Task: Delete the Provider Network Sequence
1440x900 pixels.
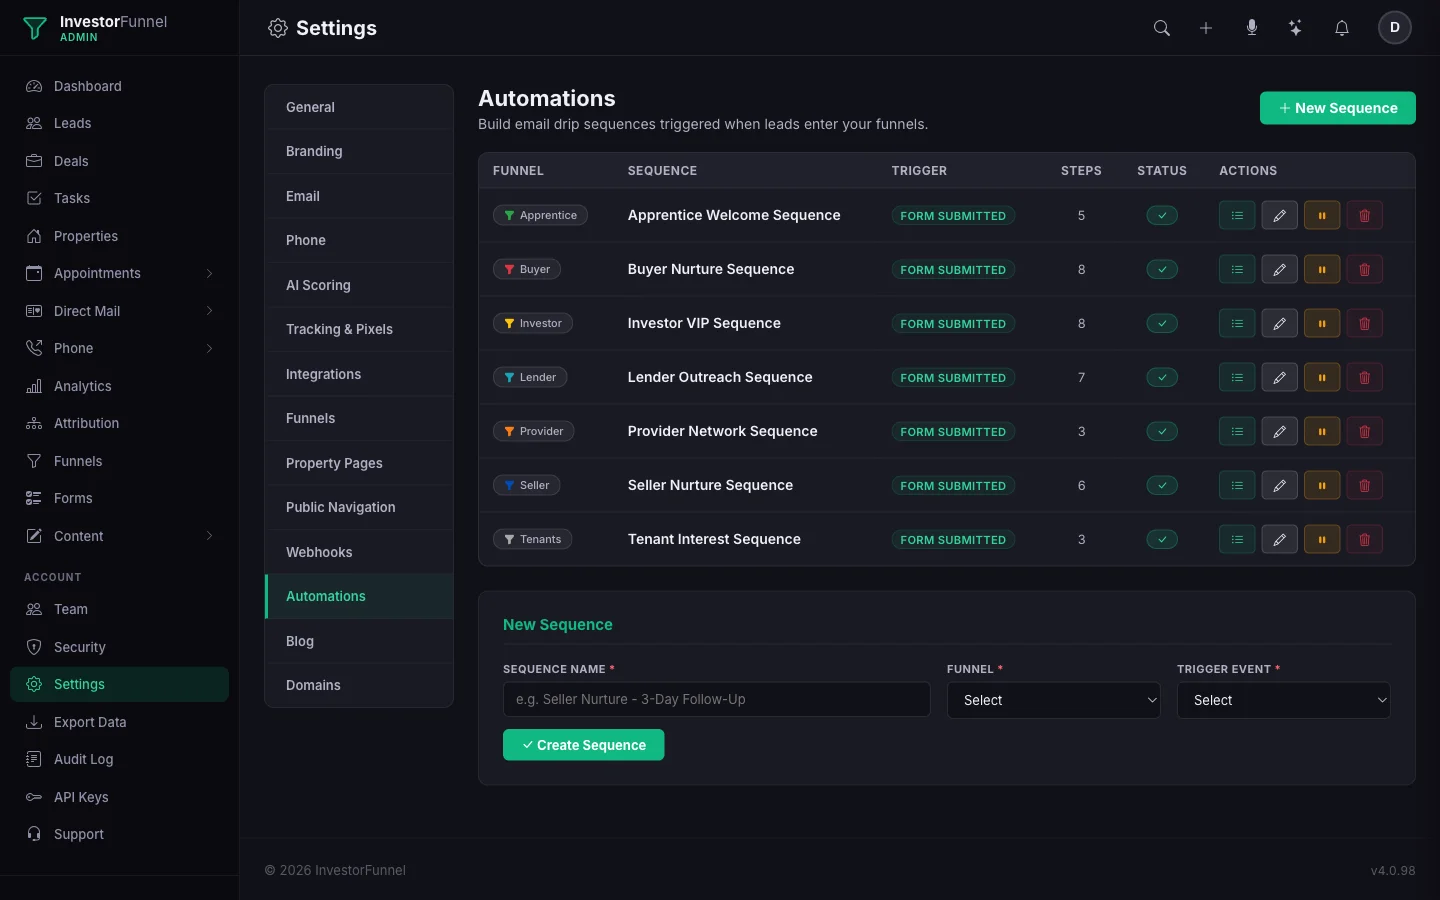Action: [1365, 432]
